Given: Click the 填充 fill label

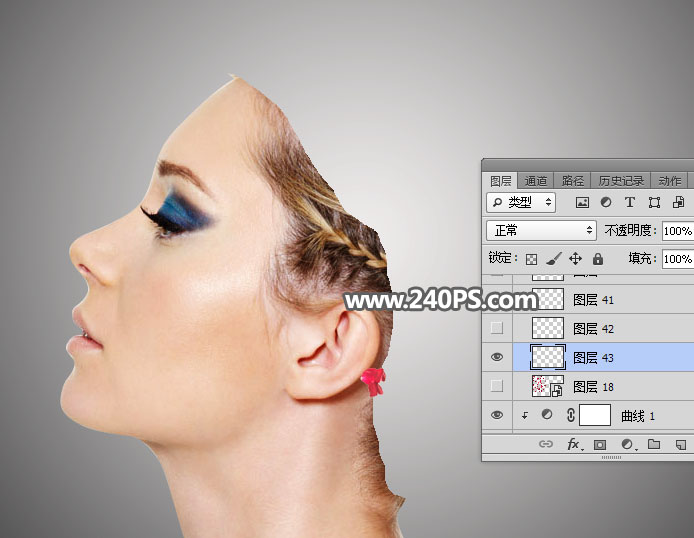Looking at the screenshot, I should coord(642,258).
